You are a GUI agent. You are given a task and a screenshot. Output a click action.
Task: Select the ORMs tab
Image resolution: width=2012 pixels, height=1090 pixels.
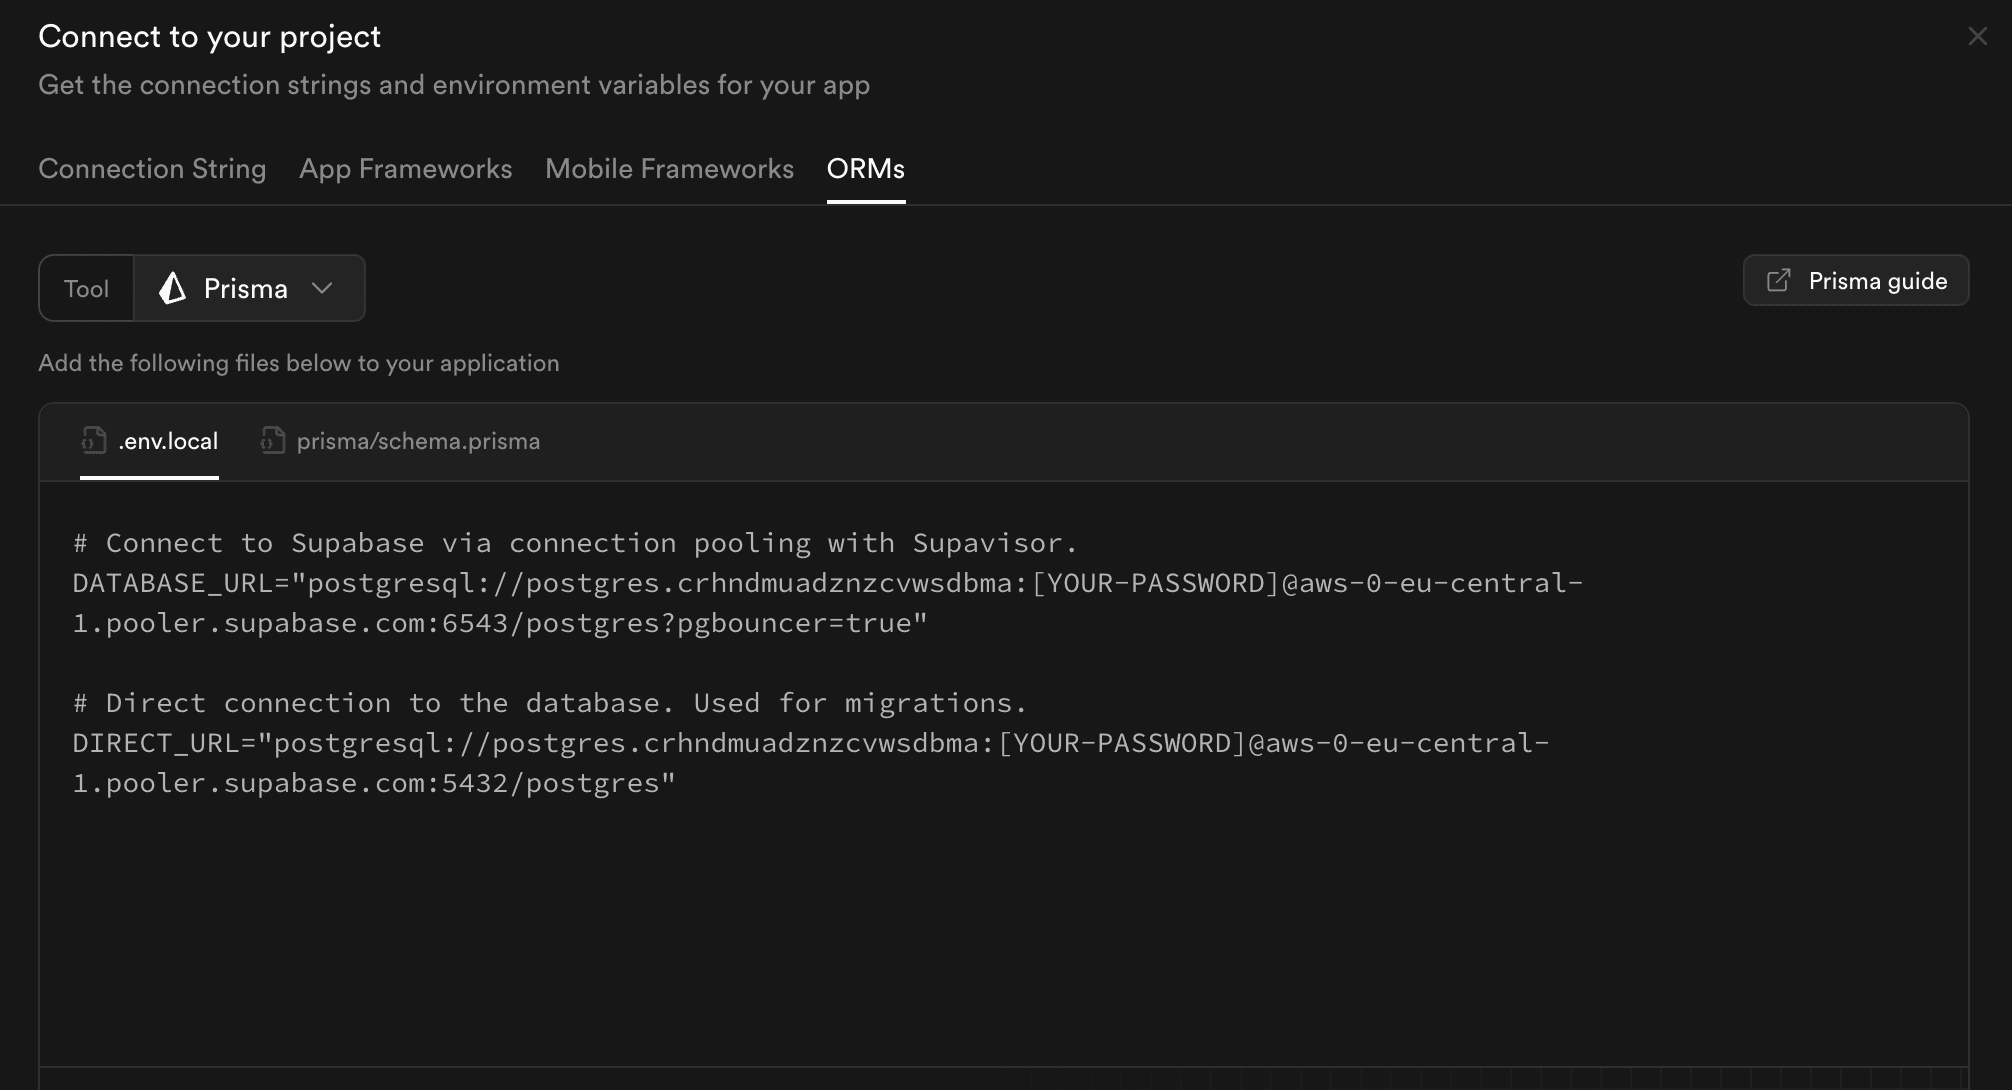pyautogui.click(x=866, y=168)
